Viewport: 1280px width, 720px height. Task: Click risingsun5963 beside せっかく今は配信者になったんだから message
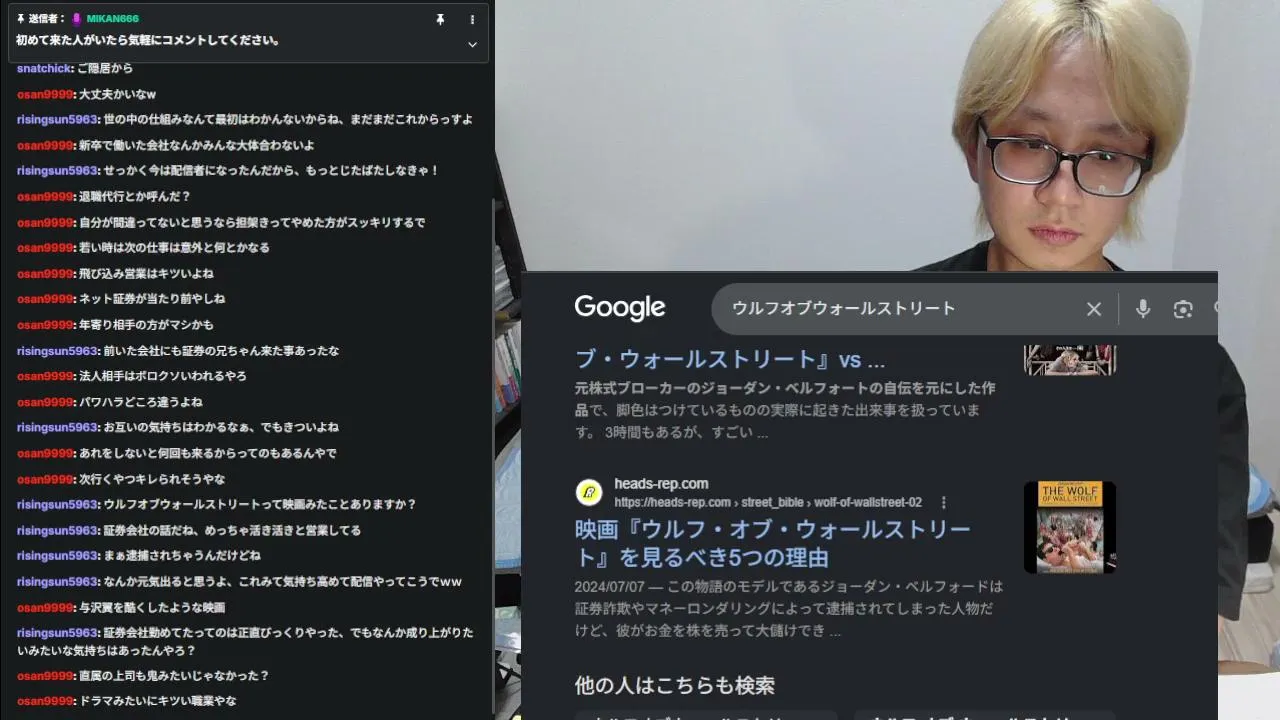58,171
